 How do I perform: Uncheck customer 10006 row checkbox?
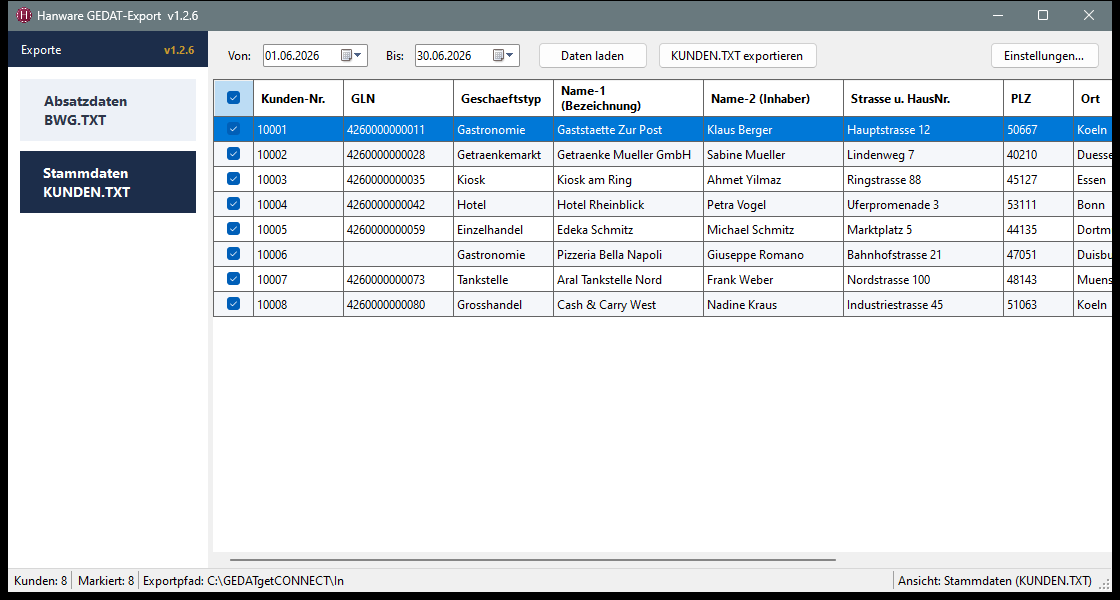234,254
